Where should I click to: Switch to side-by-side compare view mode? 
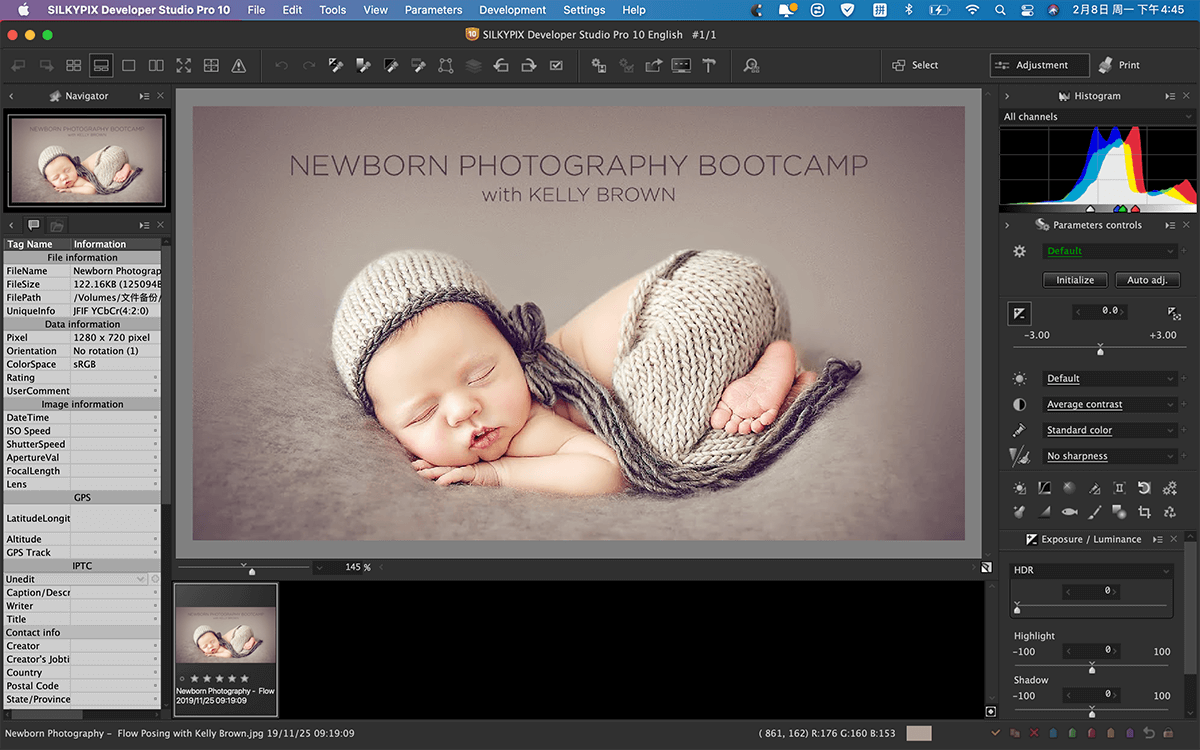[x=156, y=66]
